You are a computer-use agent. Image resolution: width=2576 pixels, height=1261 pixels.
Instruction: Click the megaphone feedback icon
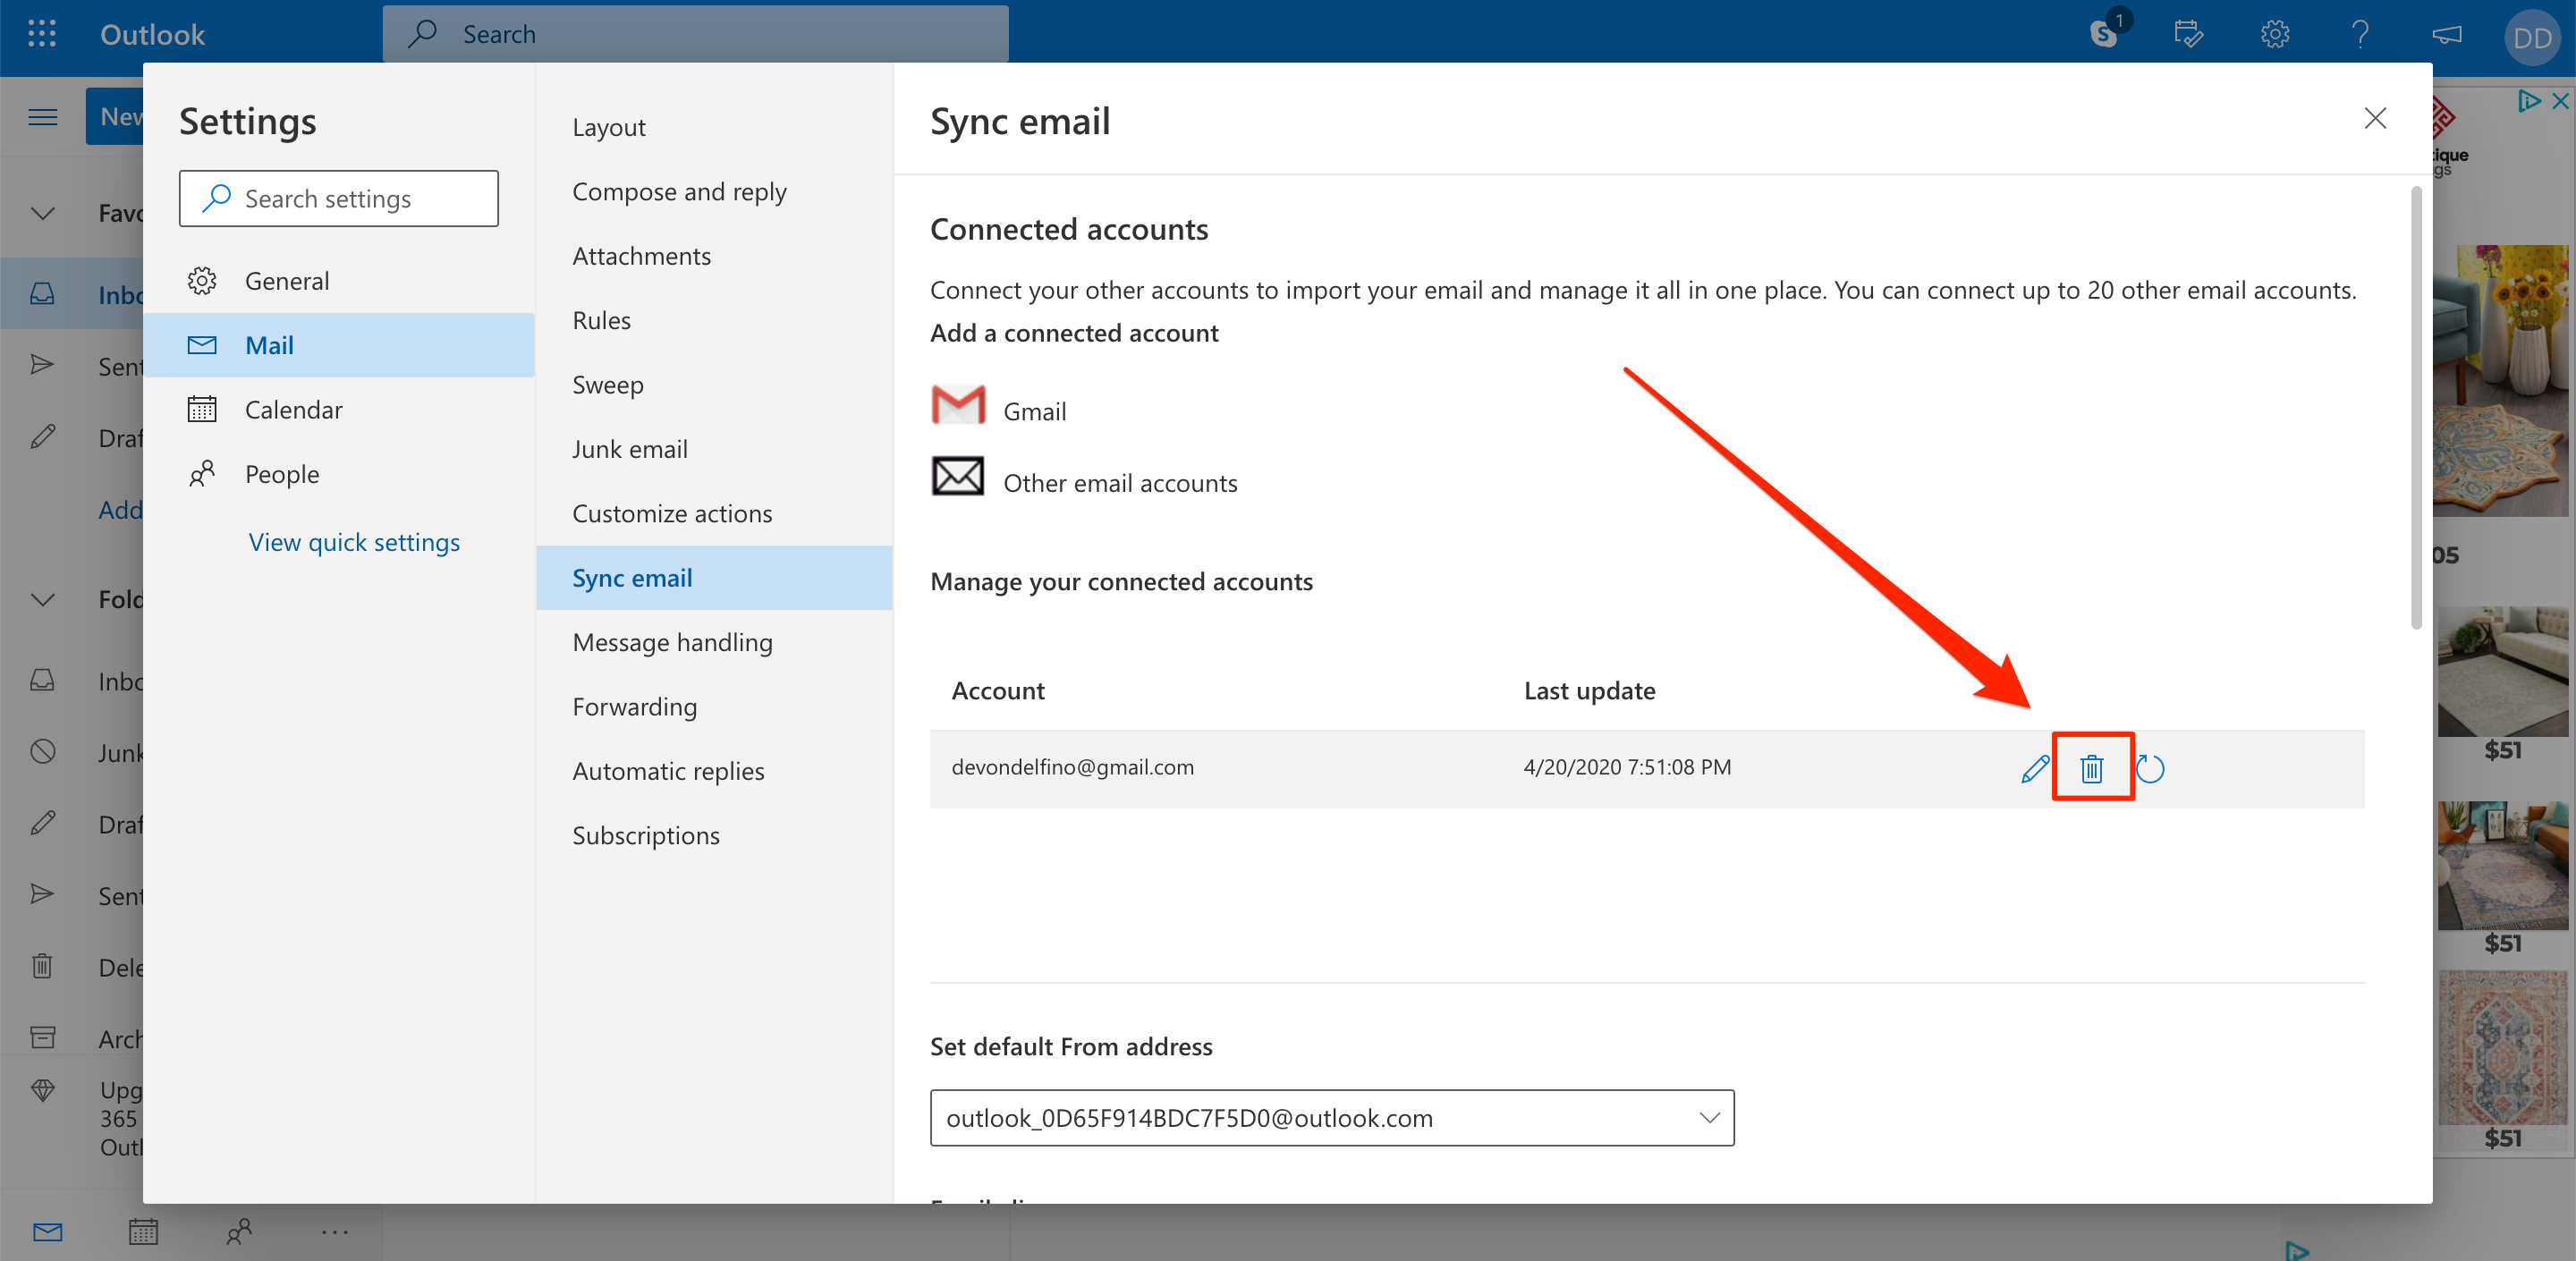coord(2446,34)
